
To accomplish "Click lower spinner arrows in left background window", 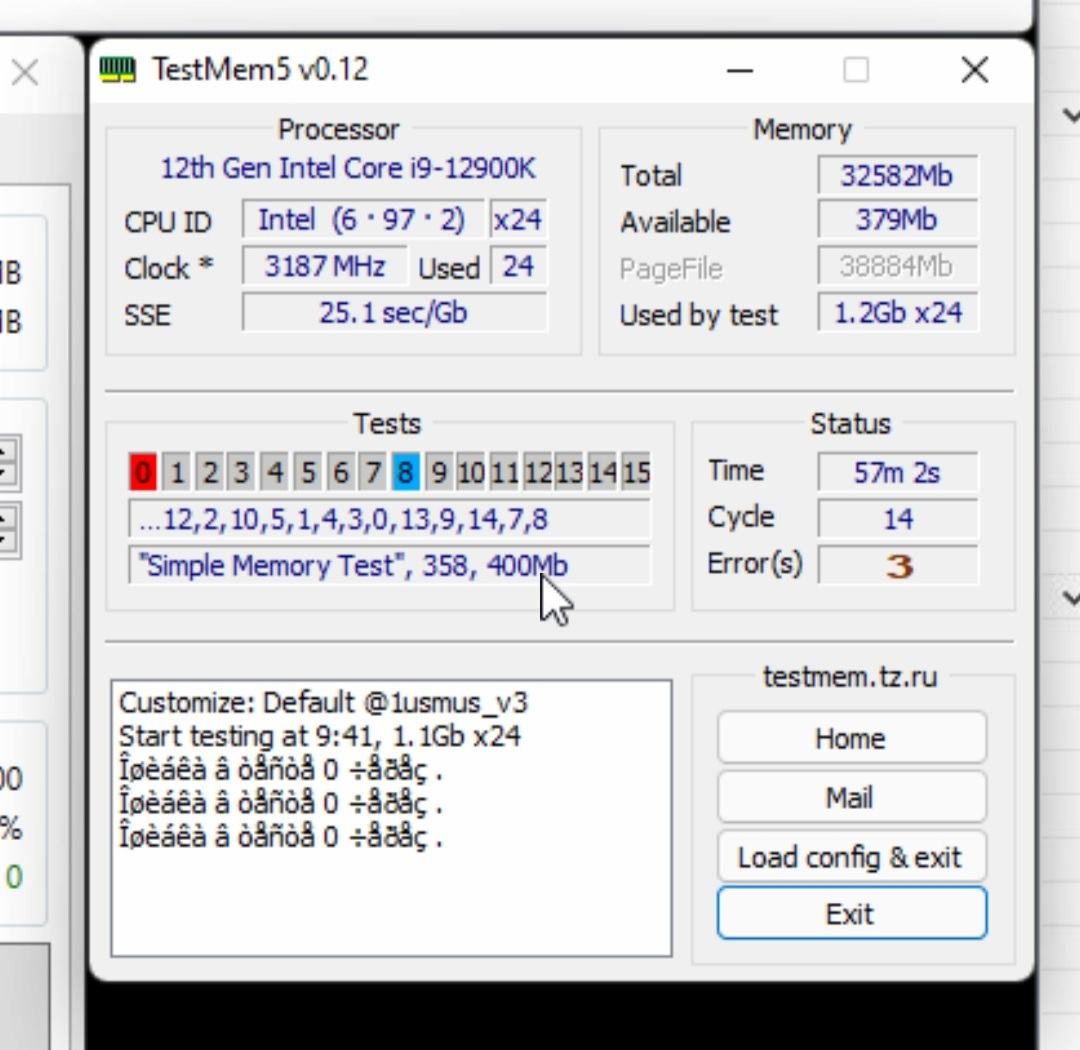I will tap(8, 530).
